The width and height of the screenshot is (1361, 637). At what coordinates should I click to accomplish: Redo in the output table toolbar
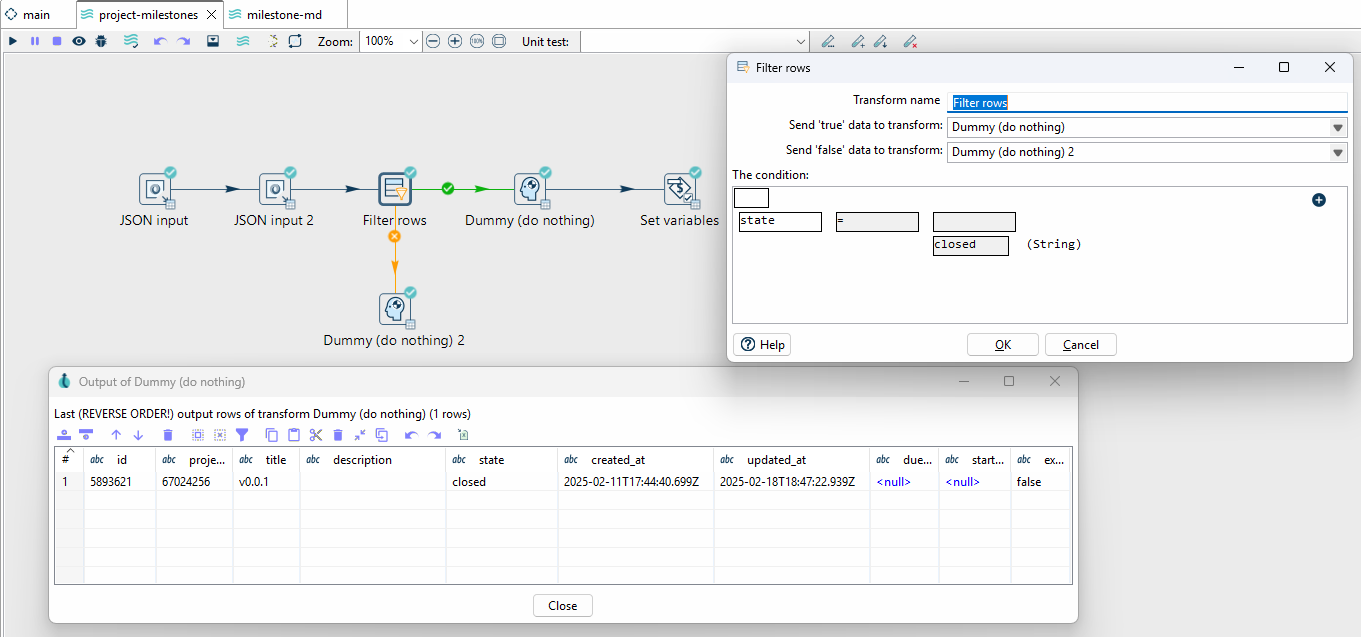pos(434,435)
